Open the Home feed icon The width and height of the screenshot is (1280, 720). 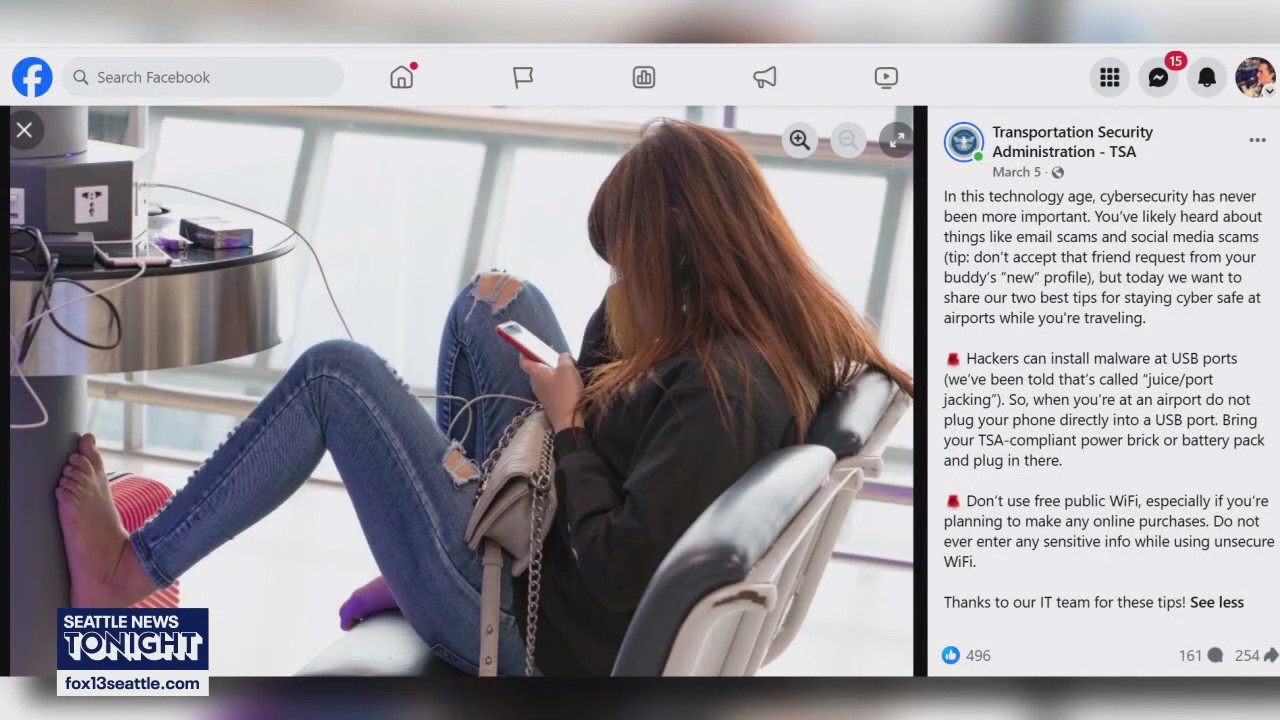[401, 77]
